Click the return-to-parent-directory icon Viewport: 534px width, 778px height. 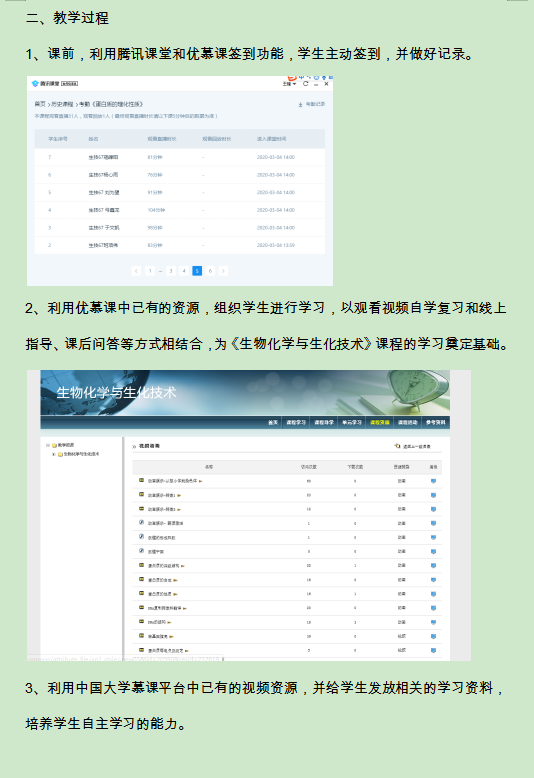click(x=397, y=446)
